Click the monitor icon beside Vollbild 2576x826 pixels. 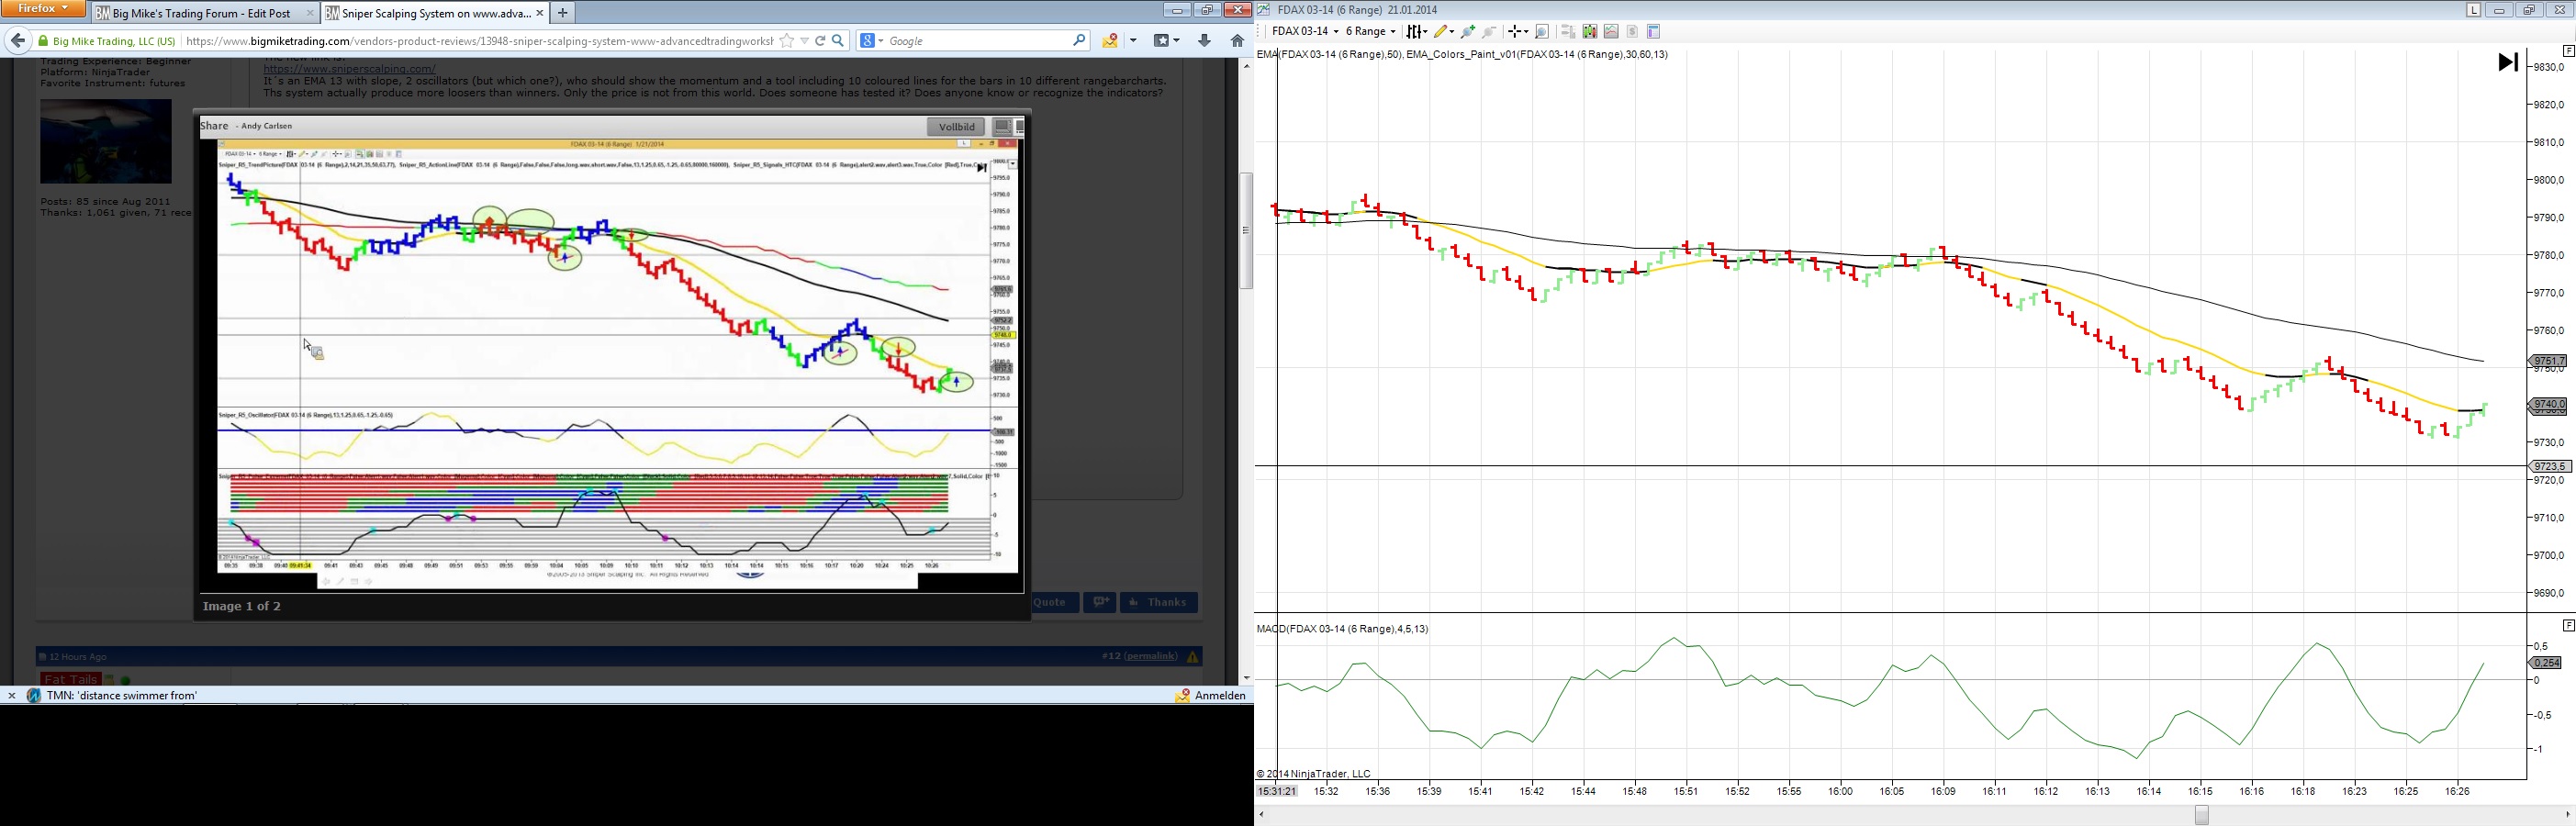1002,127
